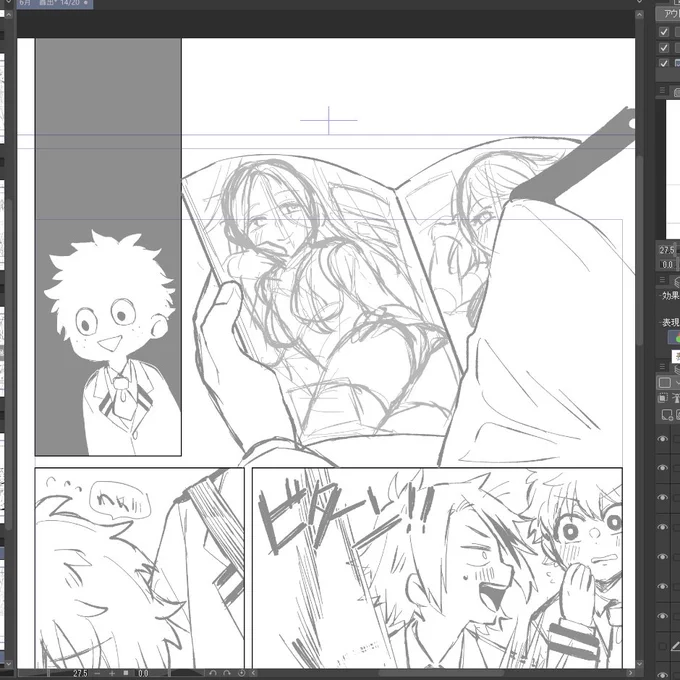The height and width of the screenshot is (680, 680).
Task: Hide the fourth layer via its eye icon
Action: 662,527
